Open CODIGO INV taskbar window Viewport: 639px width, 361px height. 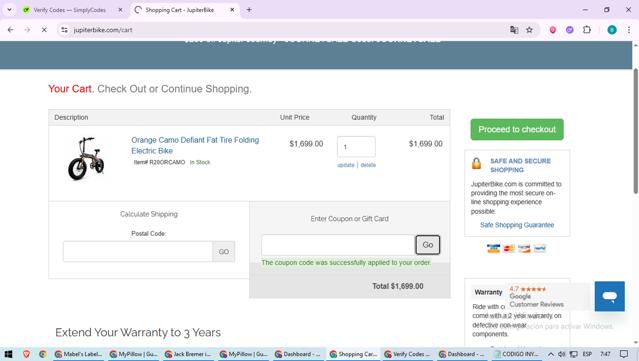[x=518, y=354]
